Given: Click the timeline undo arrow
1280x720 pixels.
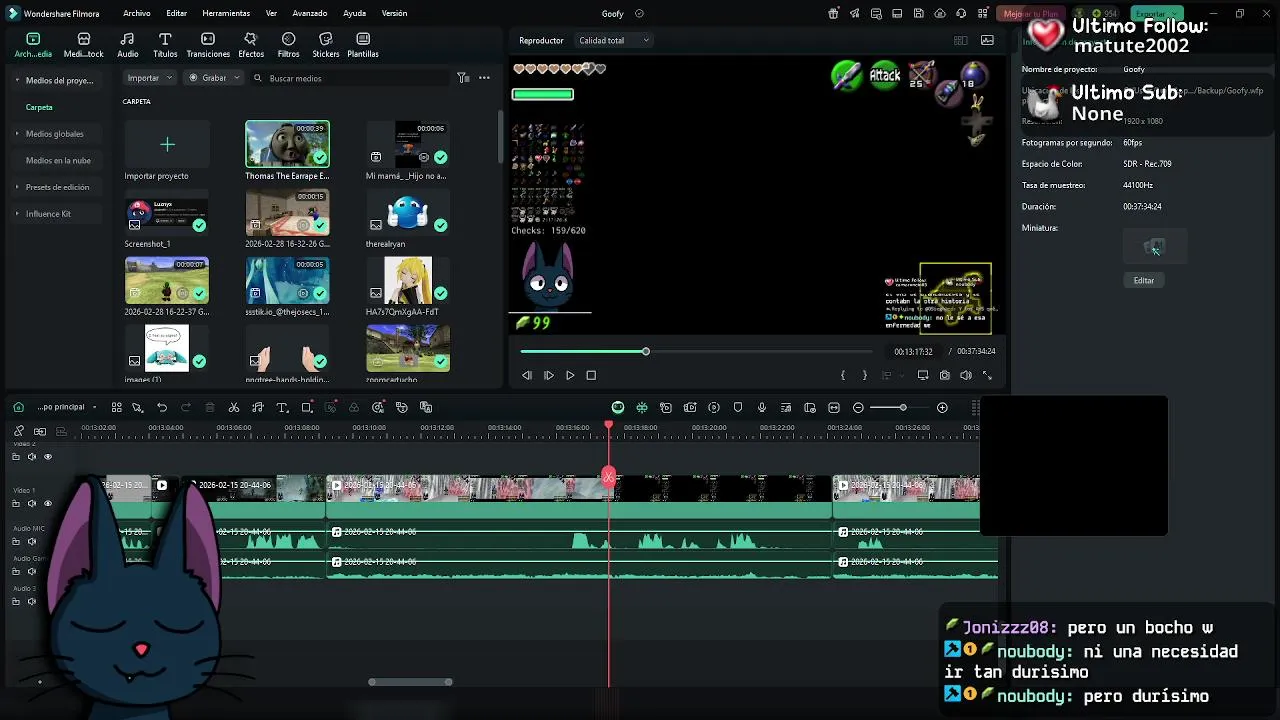Looking at the screenshot, I should [162, 407].
